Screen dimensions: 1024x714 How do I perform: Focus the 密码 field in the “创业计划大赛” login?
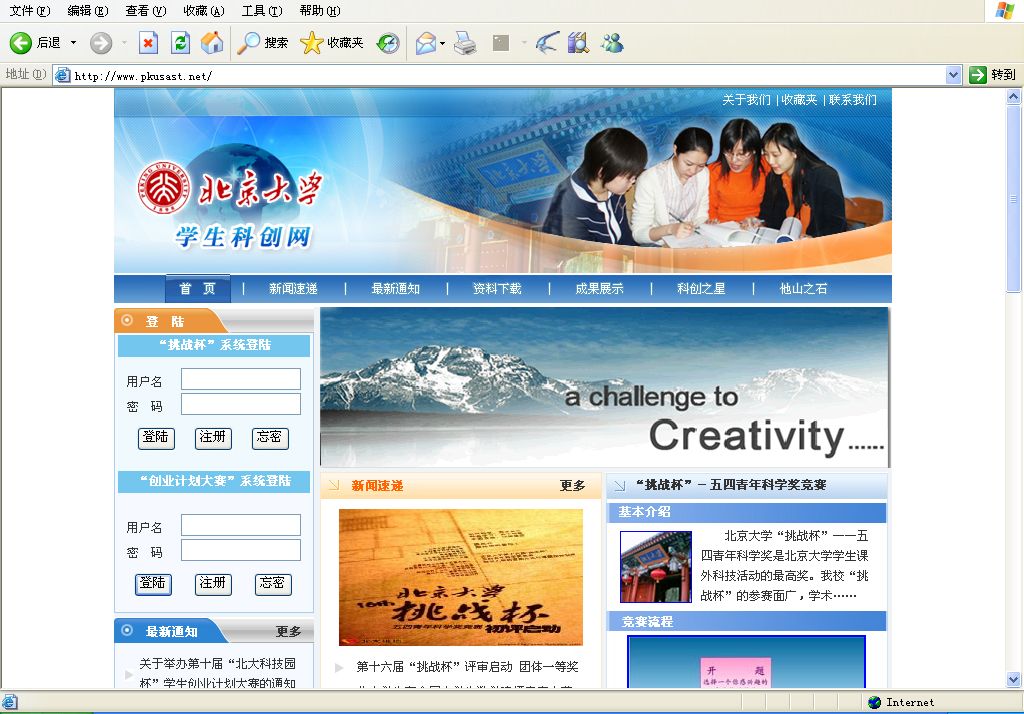241,550
